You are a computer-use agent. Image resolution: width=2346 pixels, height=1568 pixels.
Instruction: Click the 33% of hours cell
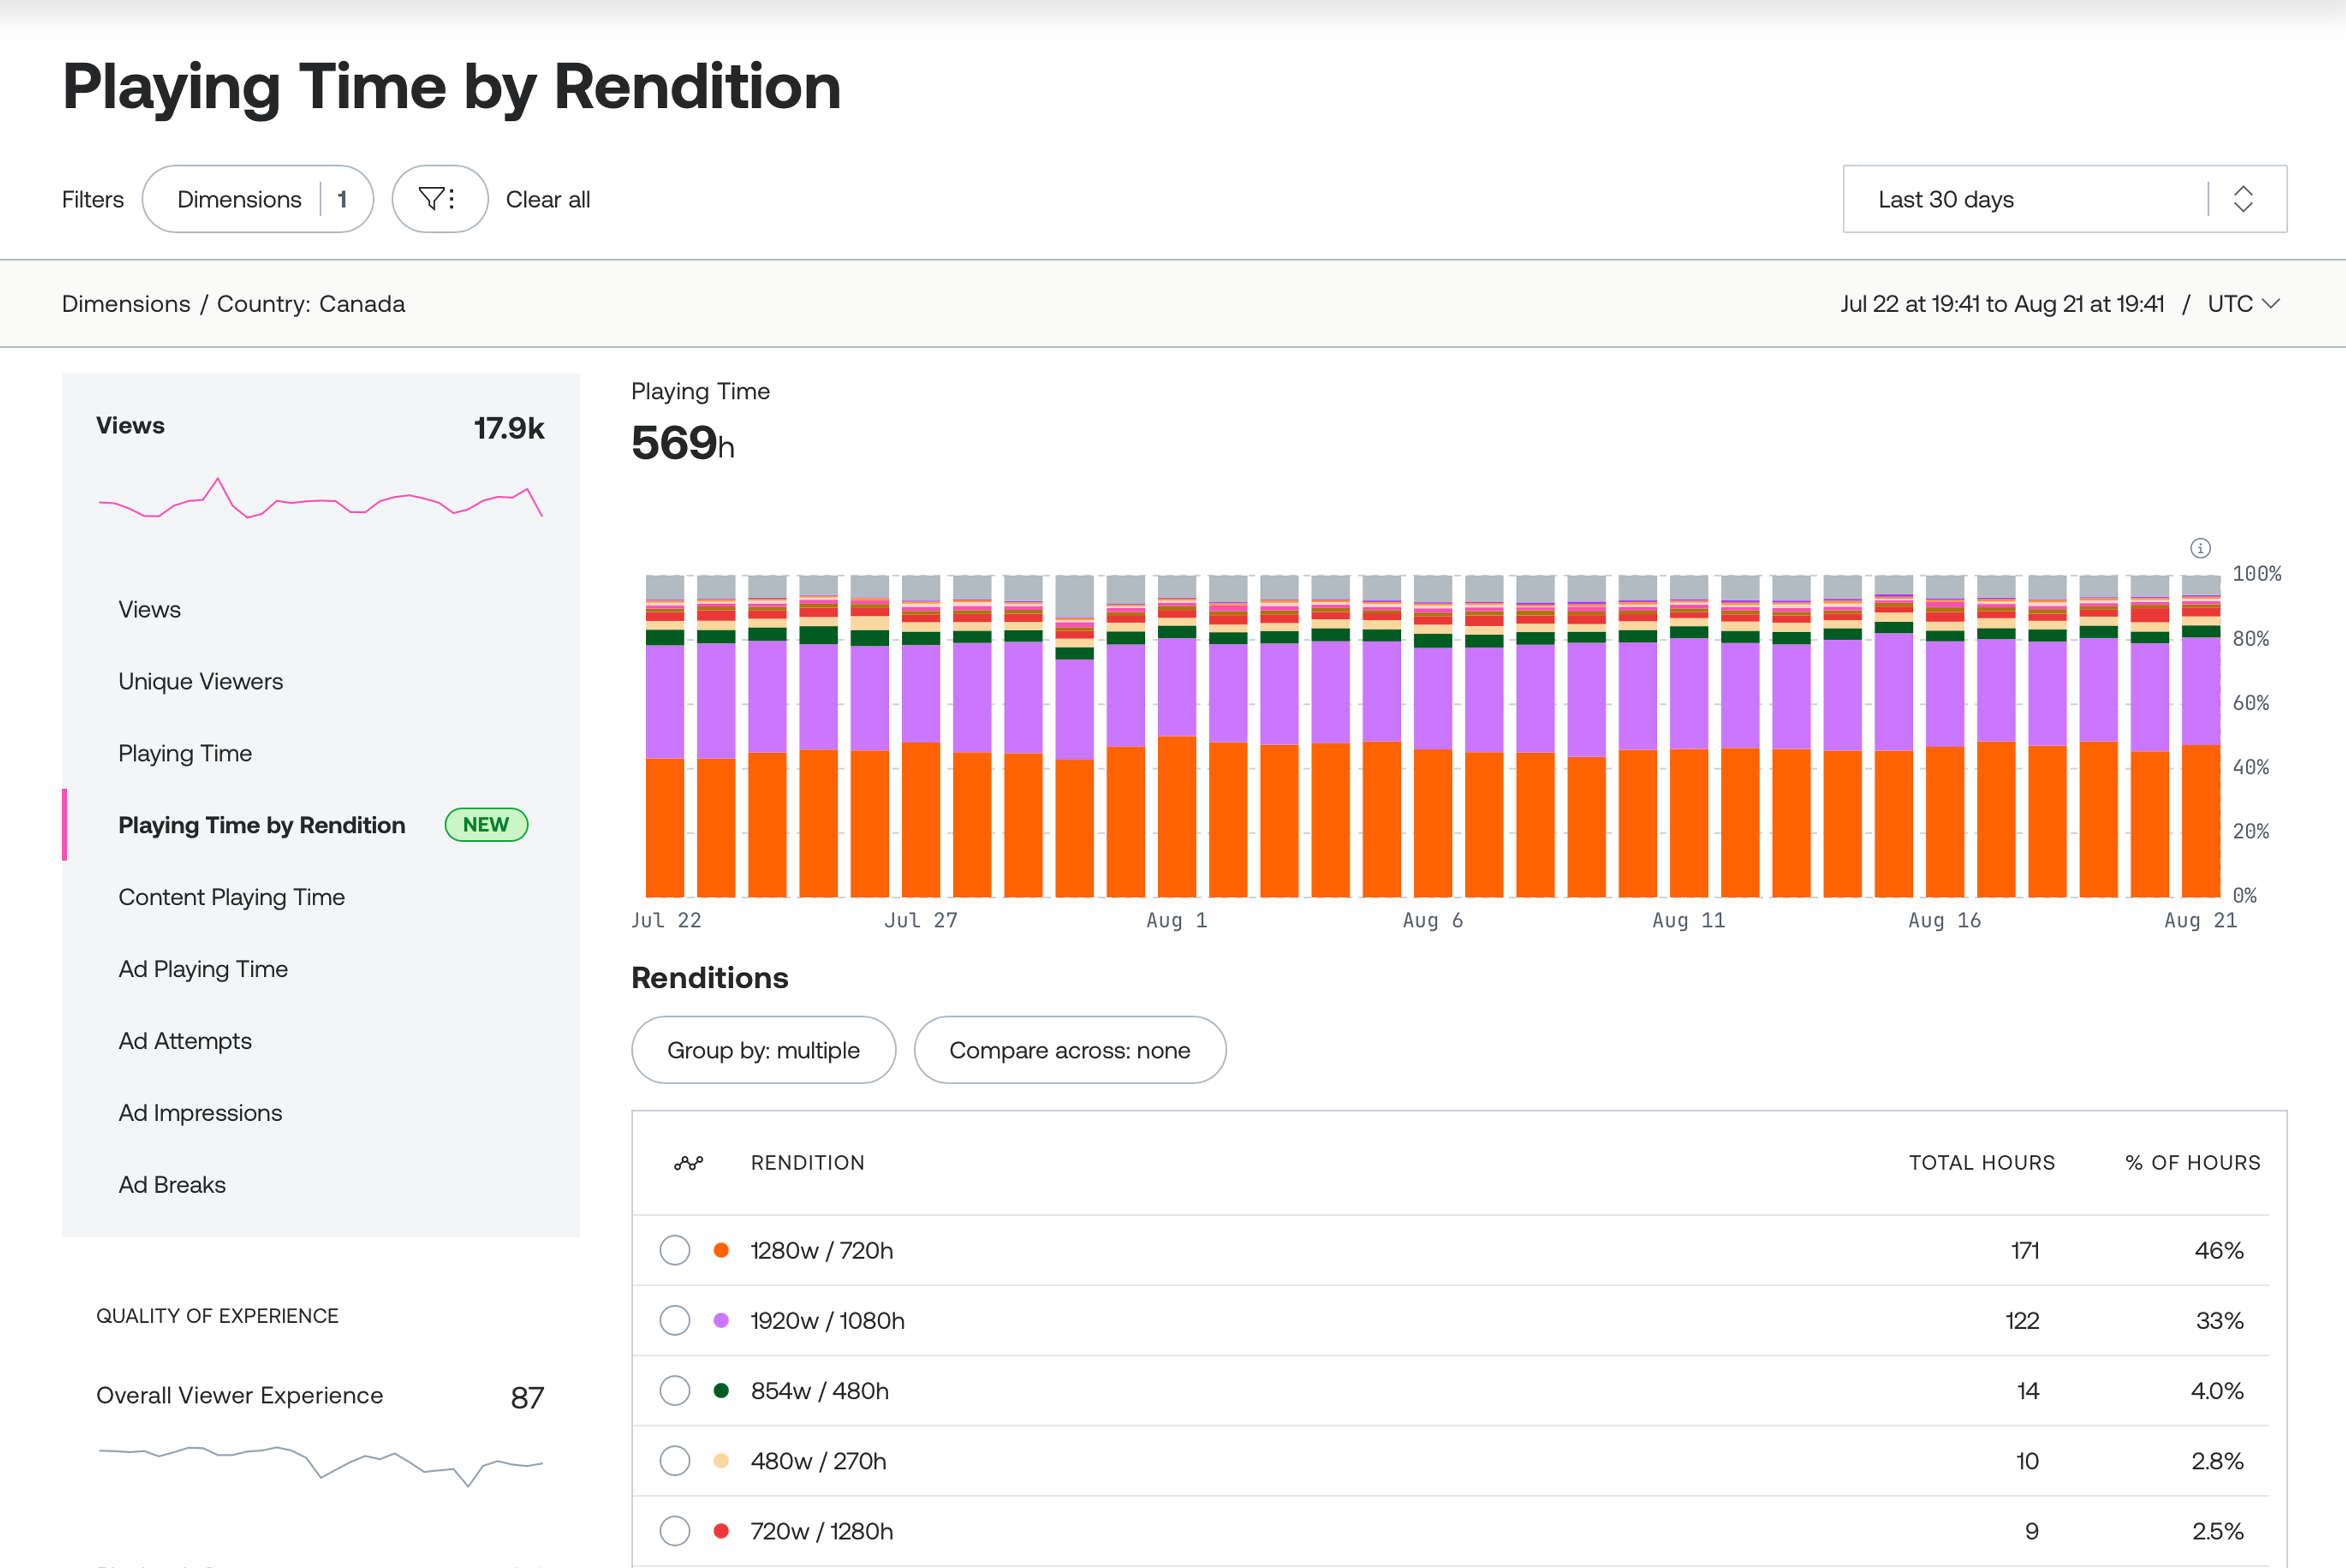[x=2219, y=1320]
